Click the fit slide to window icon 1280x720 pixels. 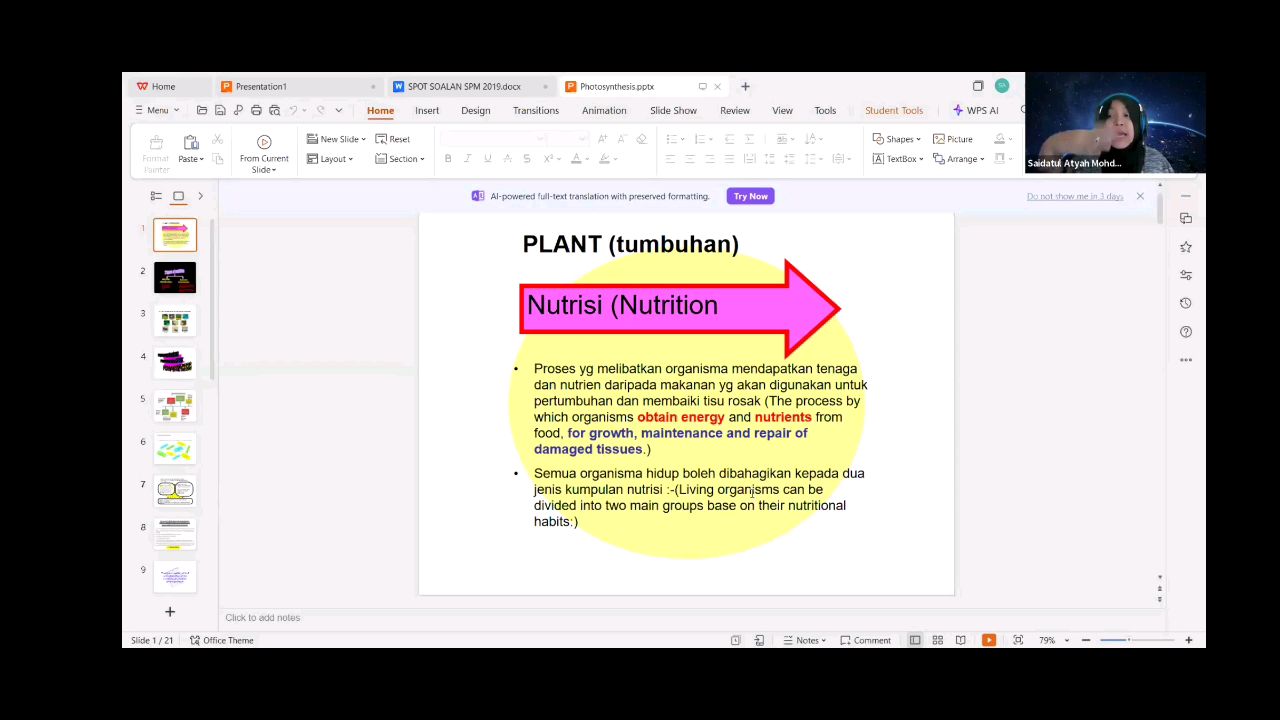click(x=1018, y=640)
